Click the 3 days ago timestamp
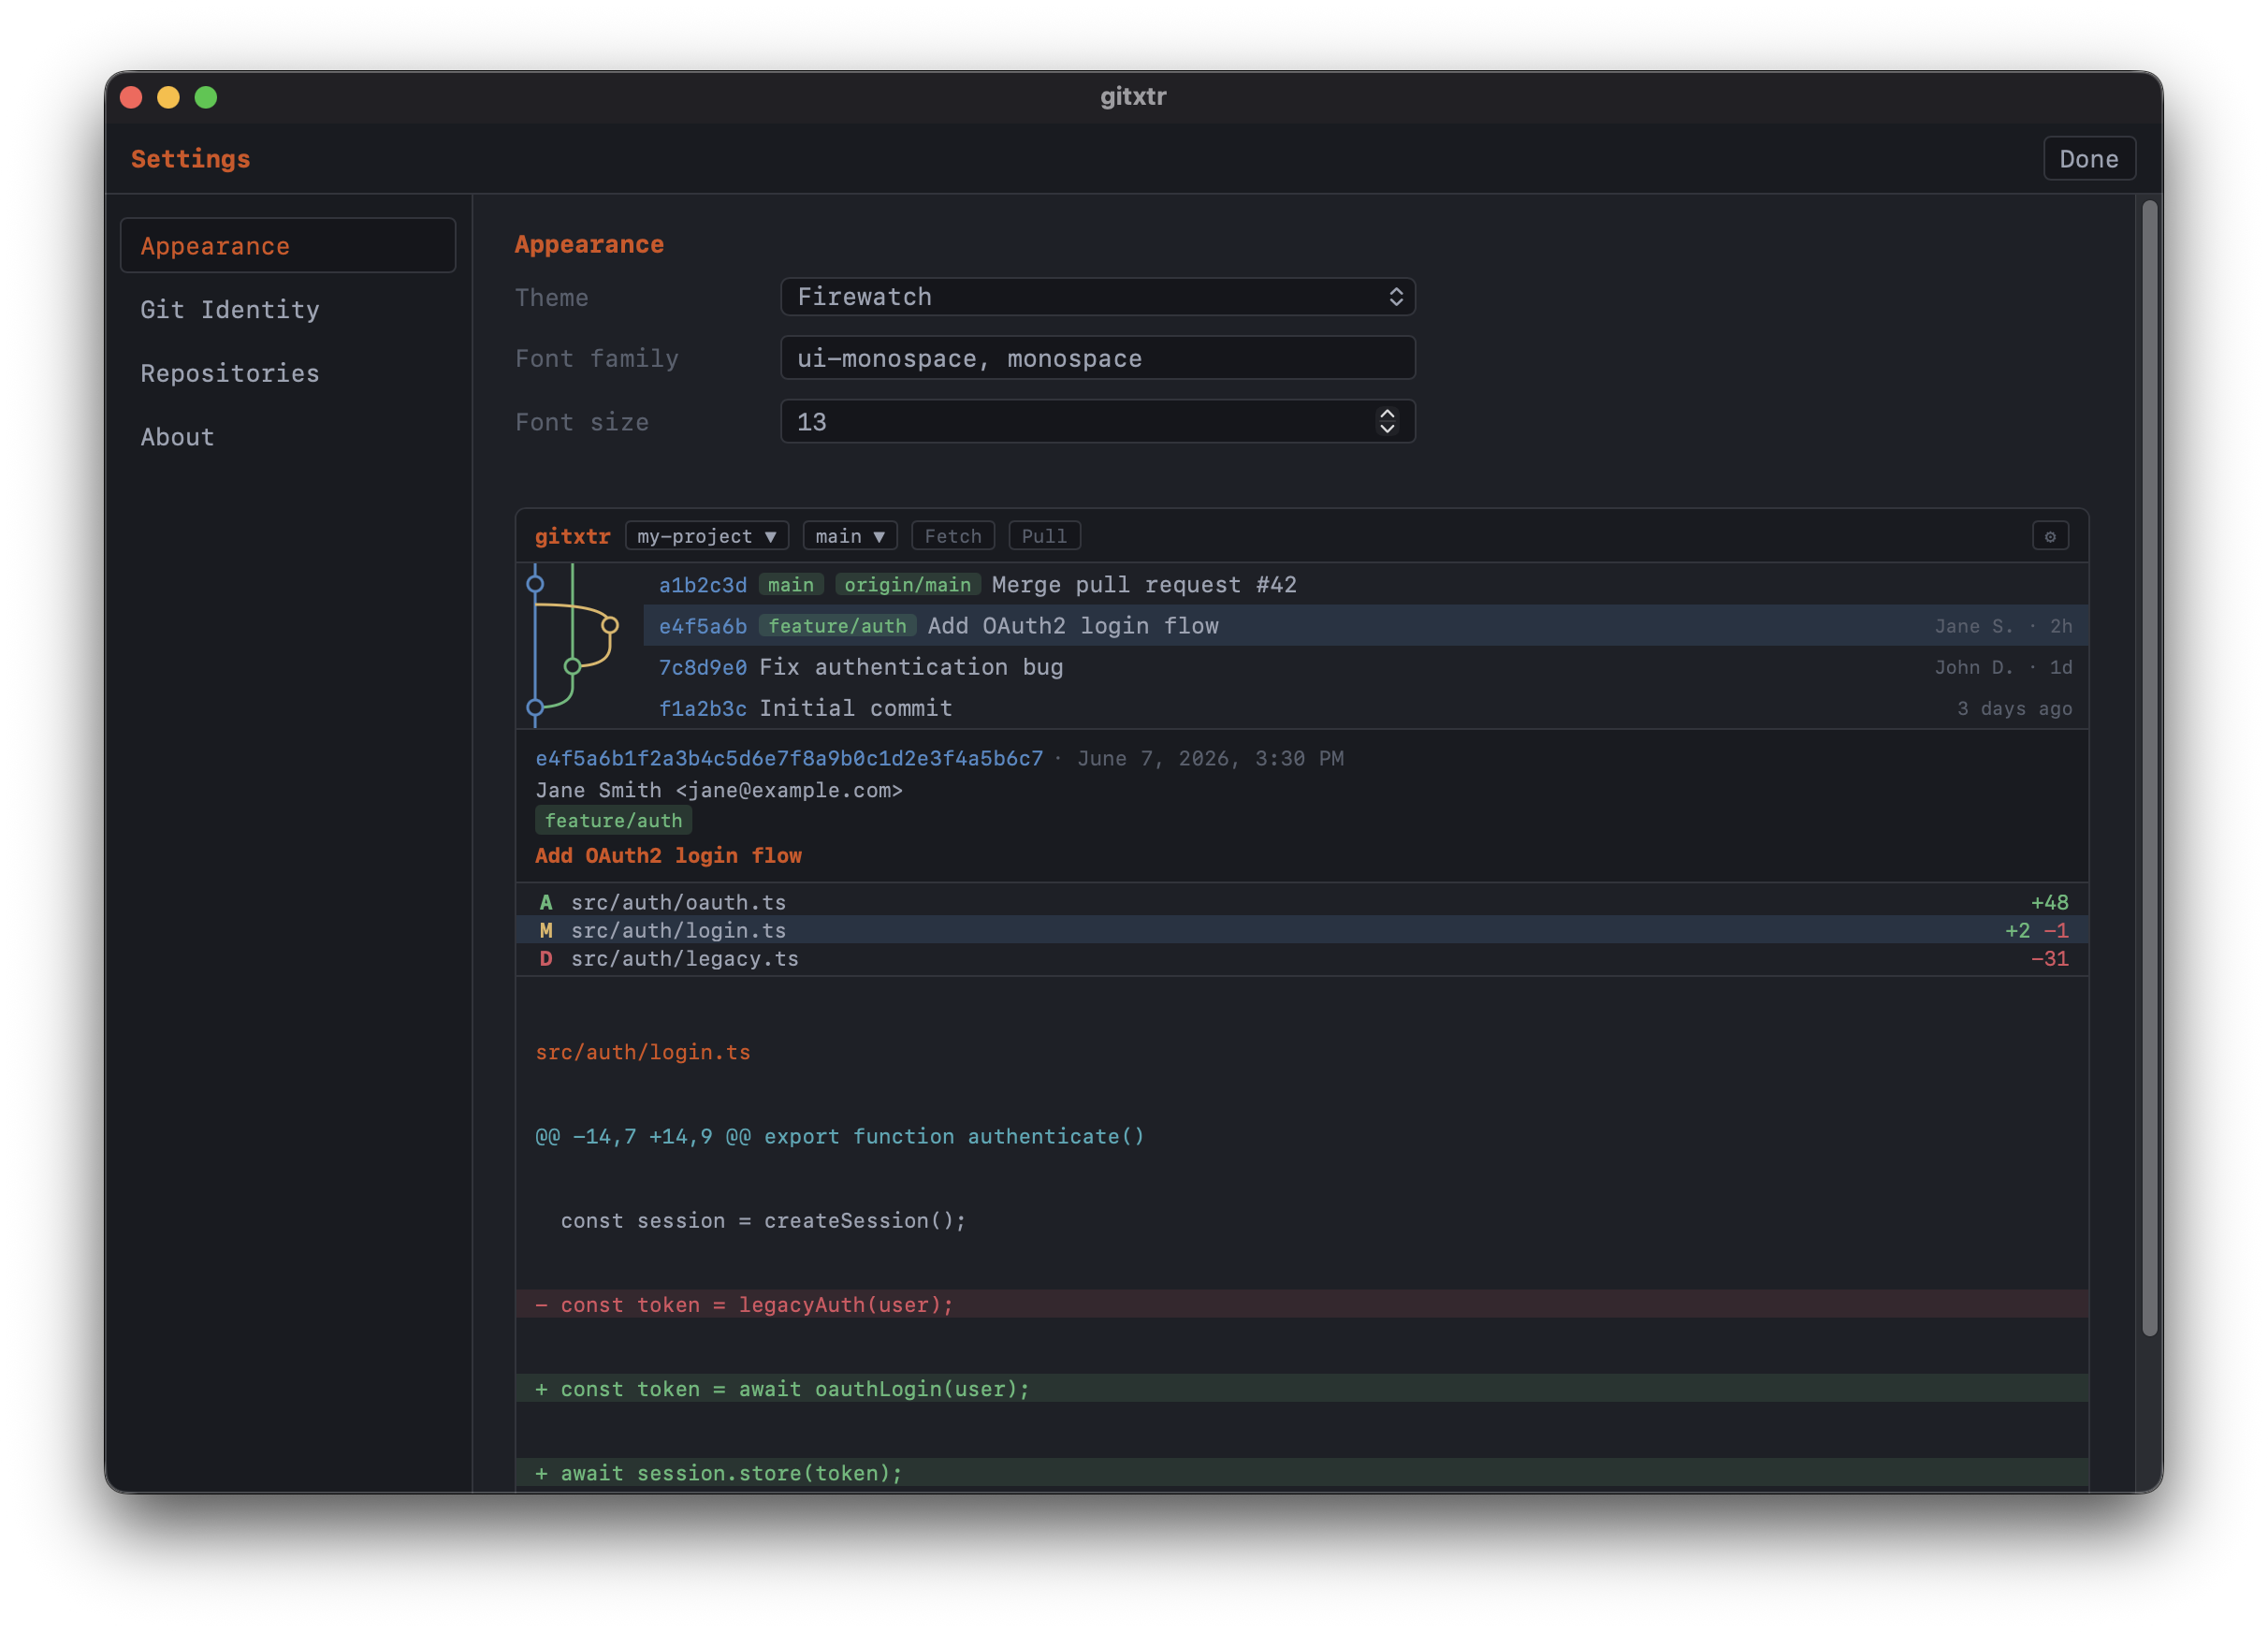 [x=2014, y=708]
